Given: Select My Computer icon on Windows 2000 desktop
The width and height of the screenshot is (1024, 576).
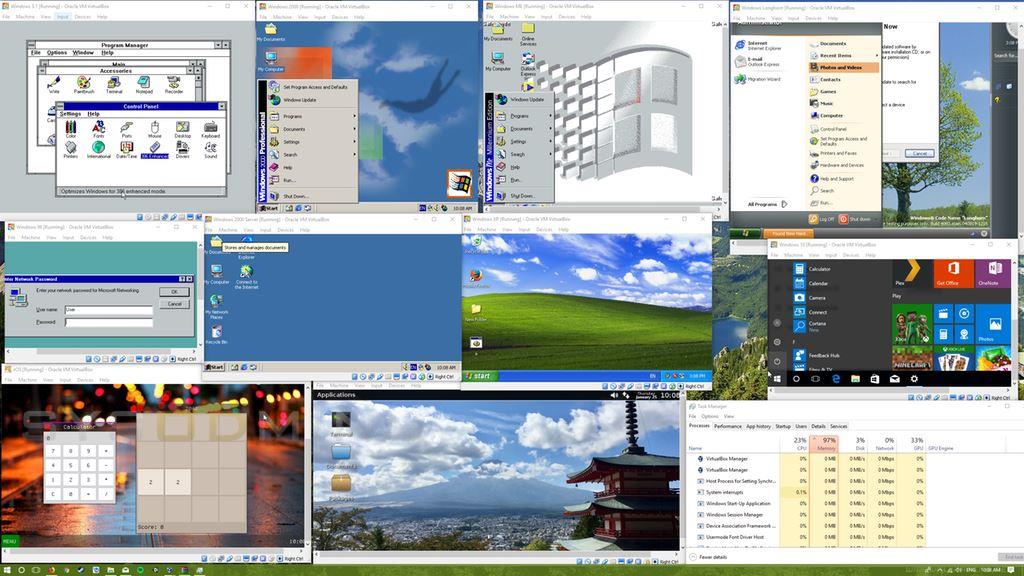Looking at the screenshot, I should point(270,61).
